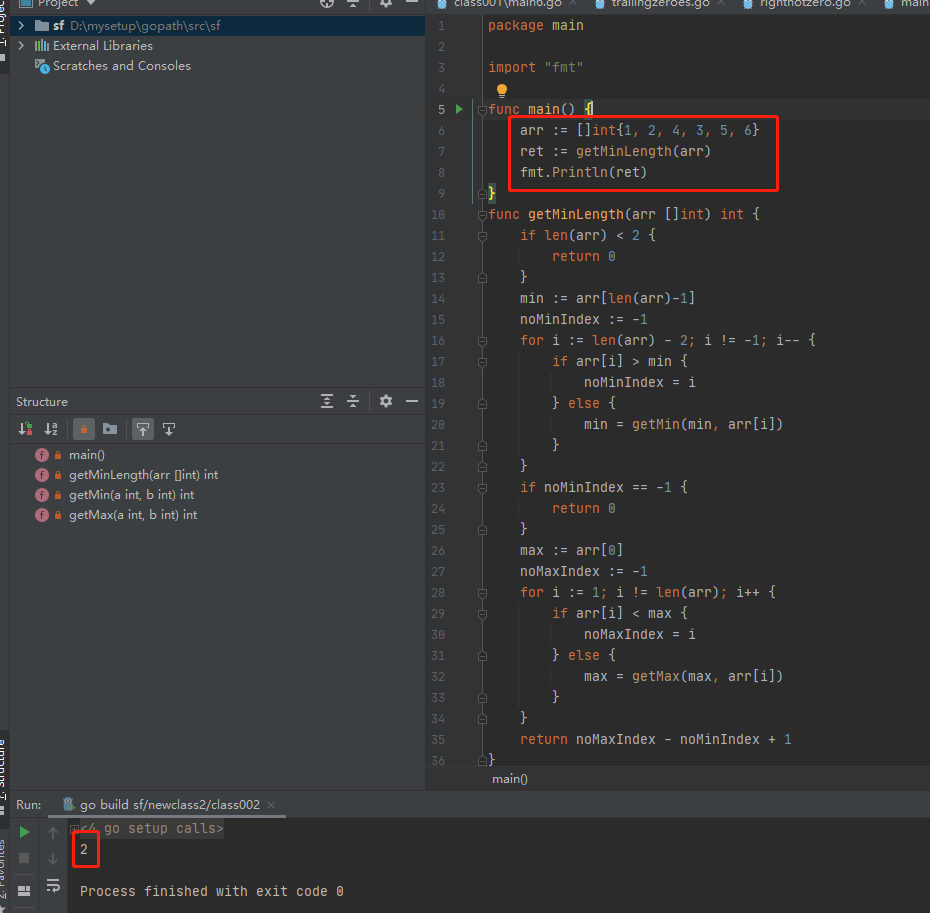
Task: Click line number 35 in gutter
Action: tap(438, 740)
